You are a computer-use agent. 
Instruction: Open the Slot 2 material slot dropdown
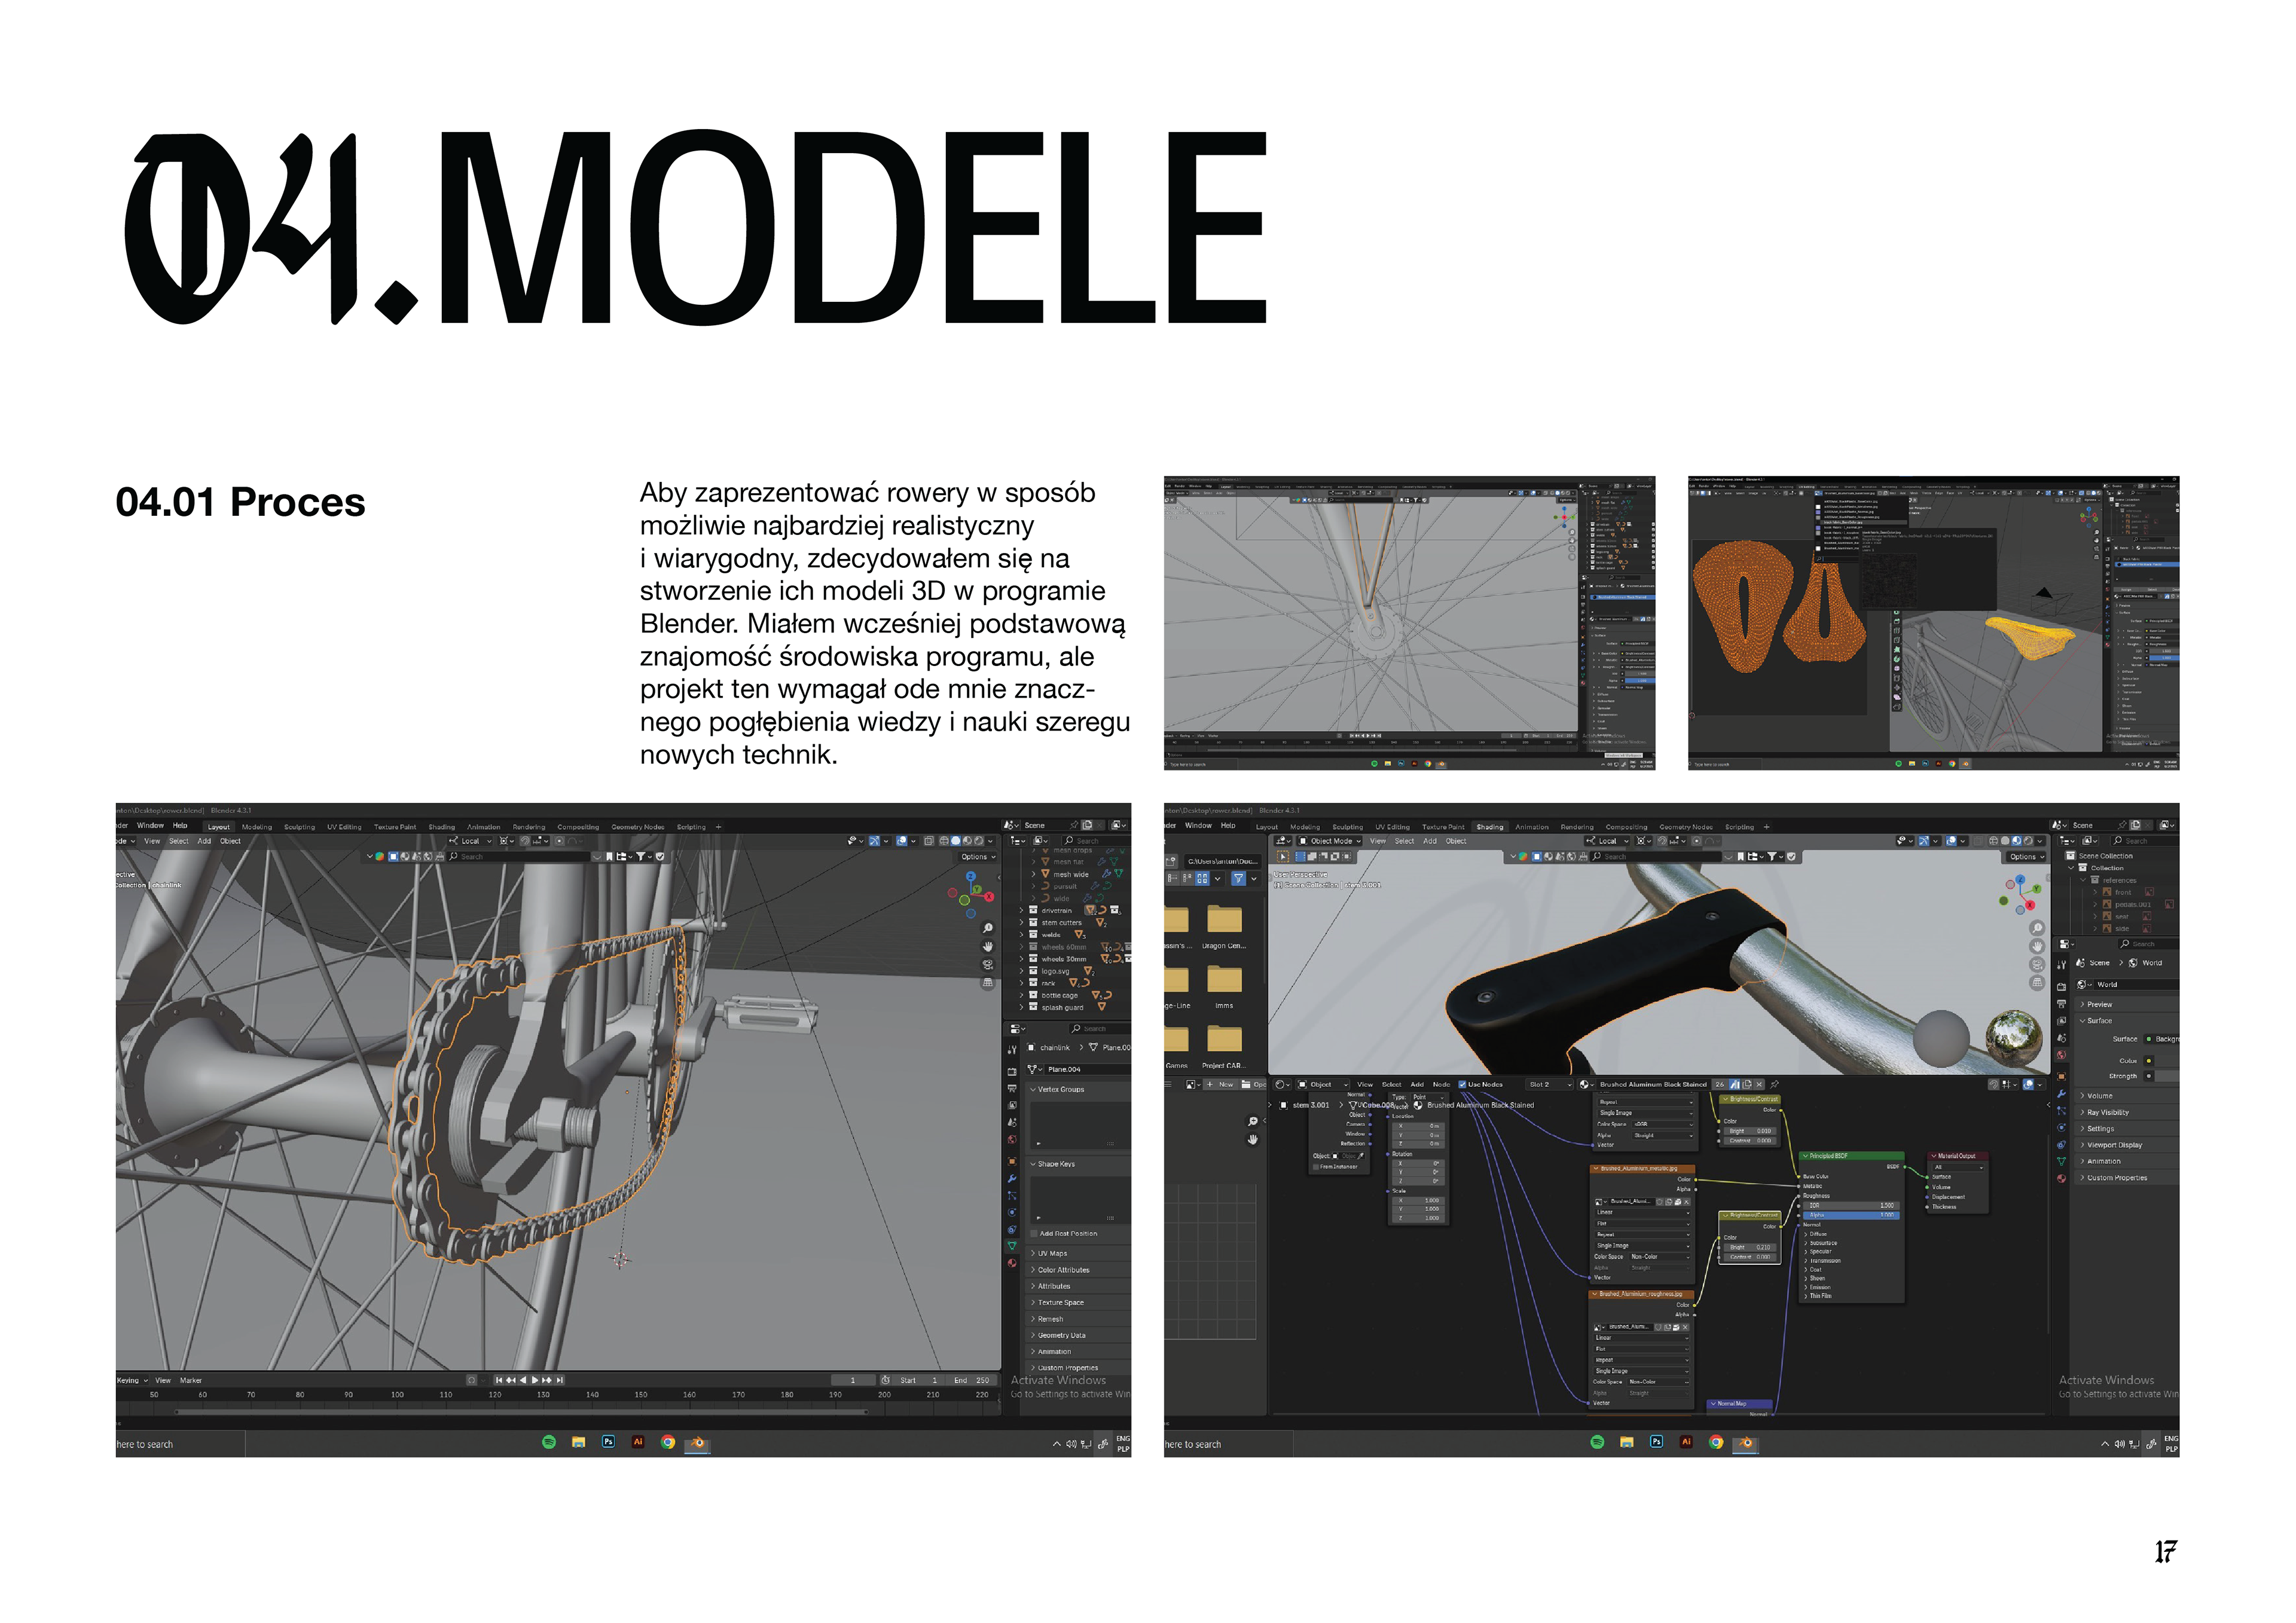click(1549, 1084)
